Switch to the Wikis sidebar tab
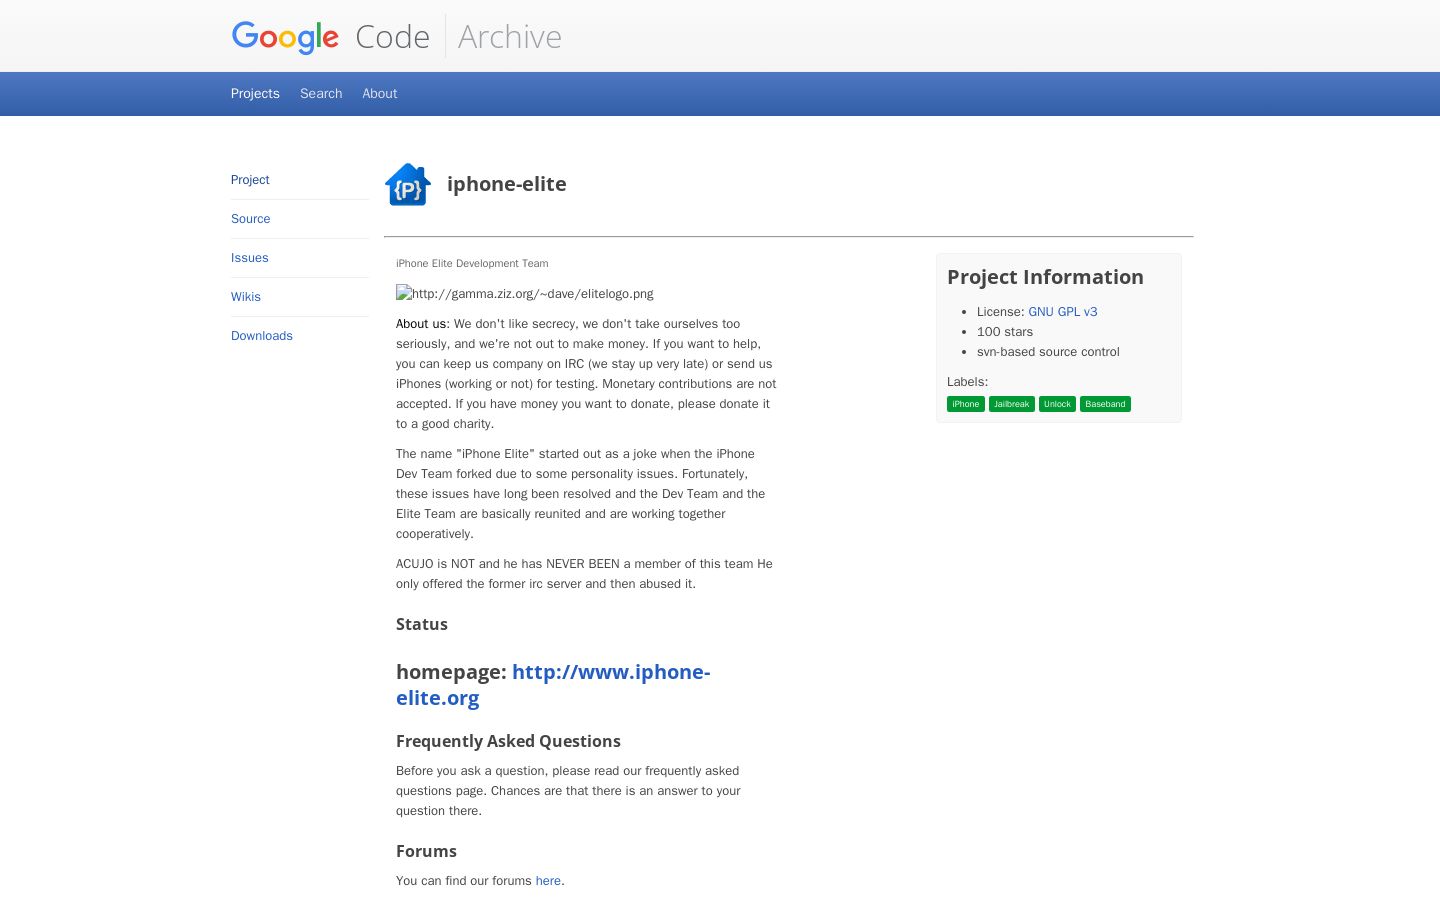This screenshot has width=1440, height=900. pyautogui.click(x=246, y=297)
